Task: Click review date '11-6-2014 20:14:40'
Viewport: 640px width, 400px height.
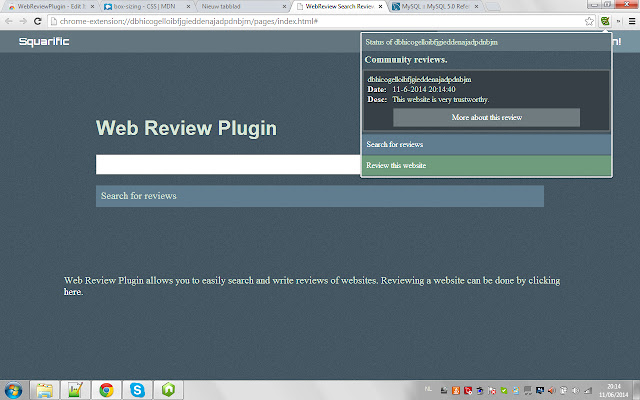Action: click(x=424, y=89)
